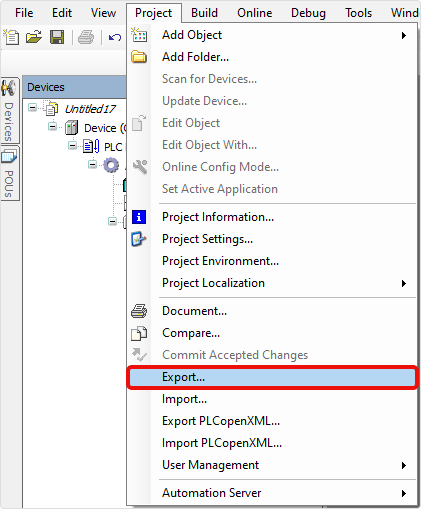Click the Open Project folder icon
Viewport: 421px width, 509px height.
[x=34, y=37]
